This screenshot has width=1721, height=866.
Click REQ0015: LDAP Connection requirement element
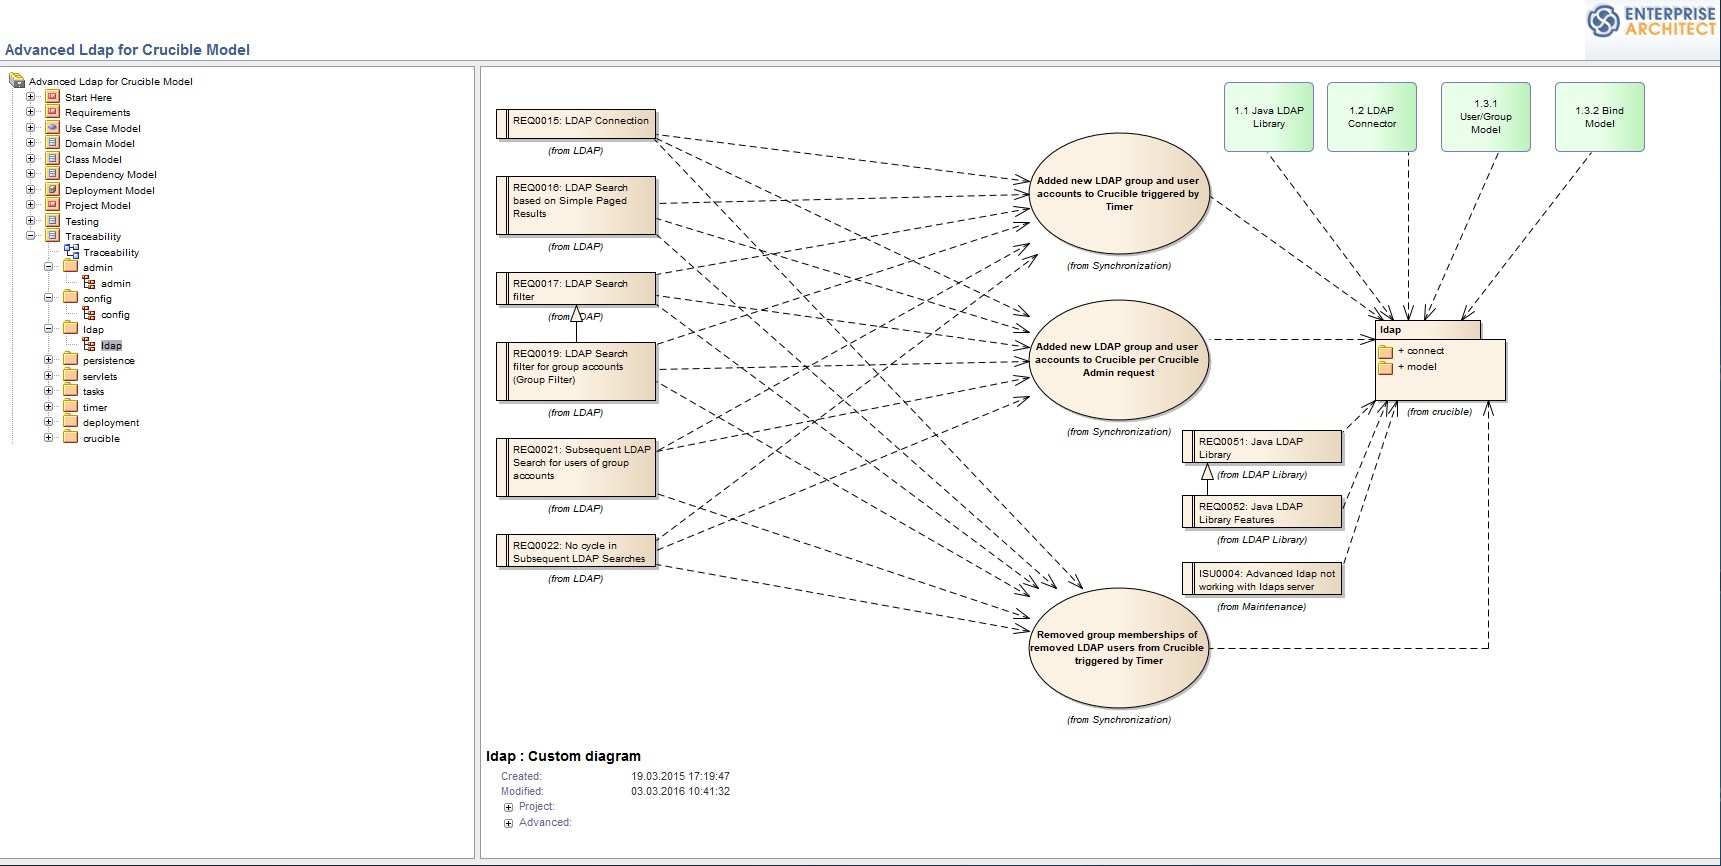pos(579,122)
